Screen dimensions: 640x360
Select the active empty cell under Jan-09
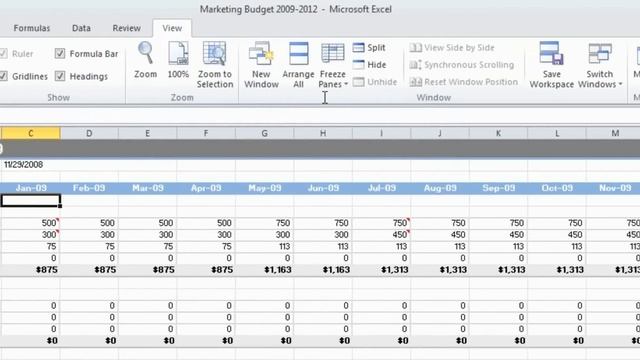click(31, 200)
